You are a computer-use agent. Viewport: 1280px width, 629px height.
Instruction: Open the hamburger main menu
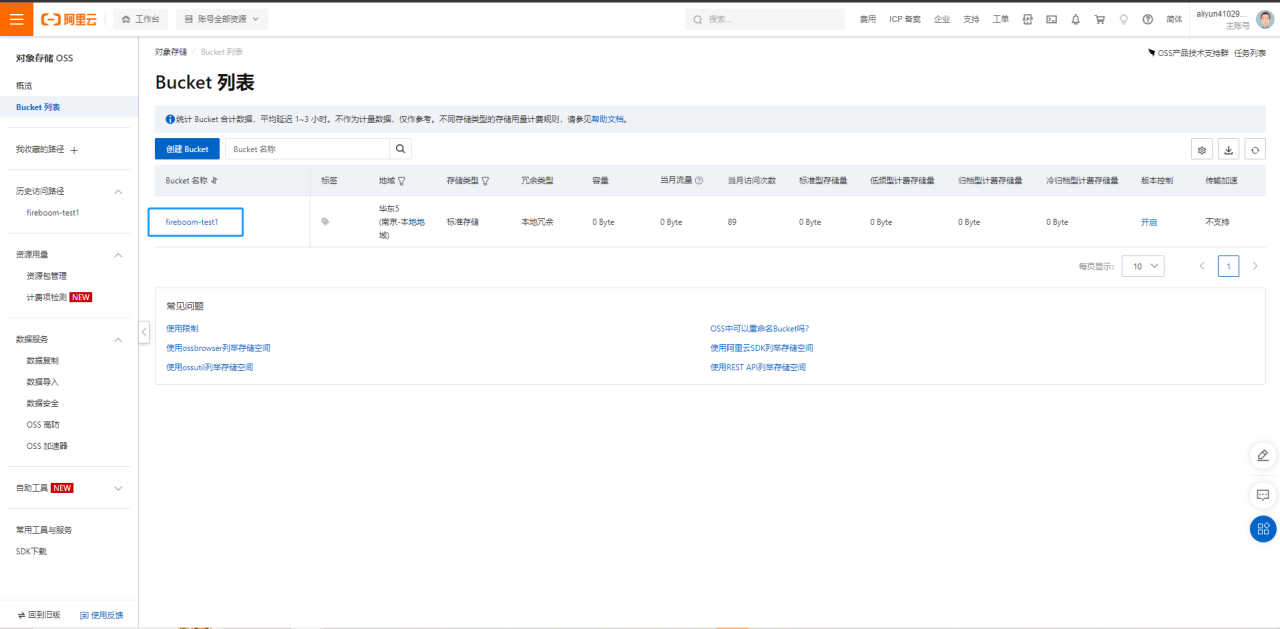click(17, 19)
